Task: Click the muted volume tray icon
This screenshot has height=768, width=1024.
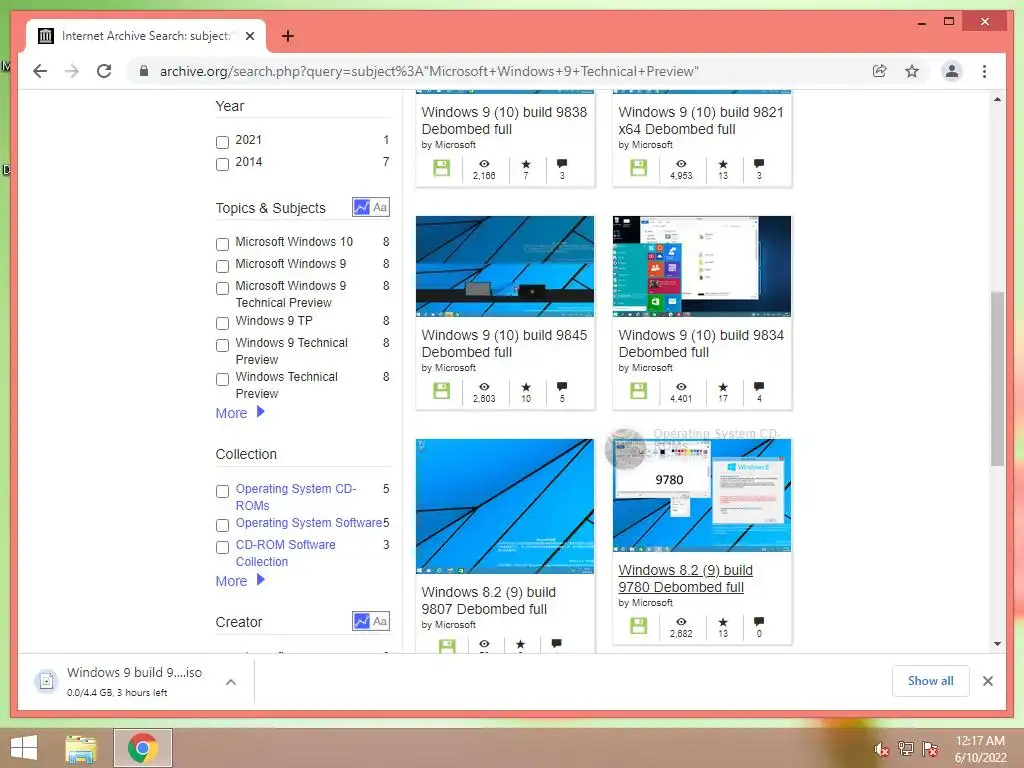Action: pos(881,749)
